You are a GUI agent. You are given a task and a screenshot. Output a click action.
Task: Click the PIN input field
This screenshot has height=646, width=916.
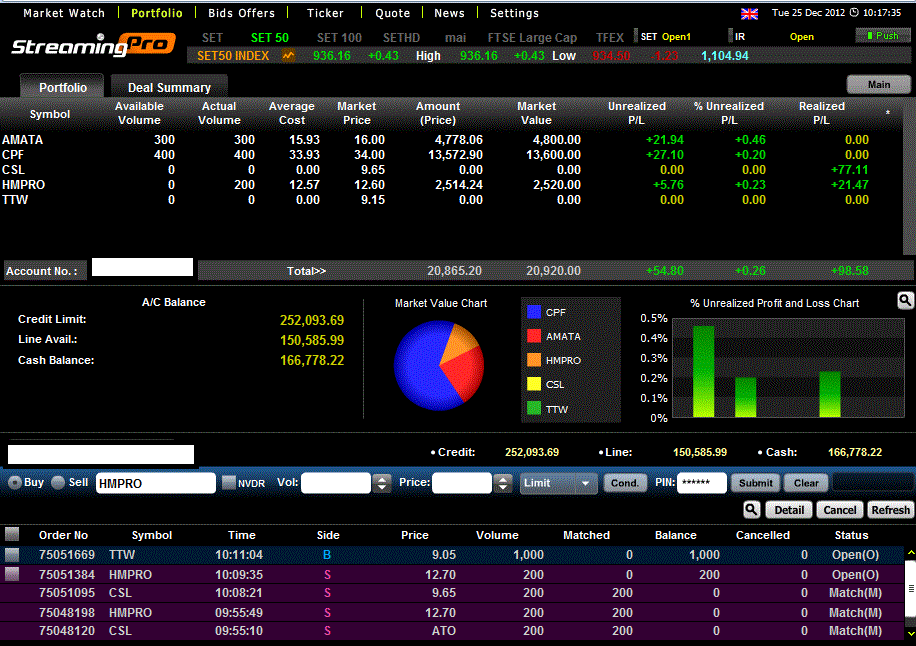702,483
